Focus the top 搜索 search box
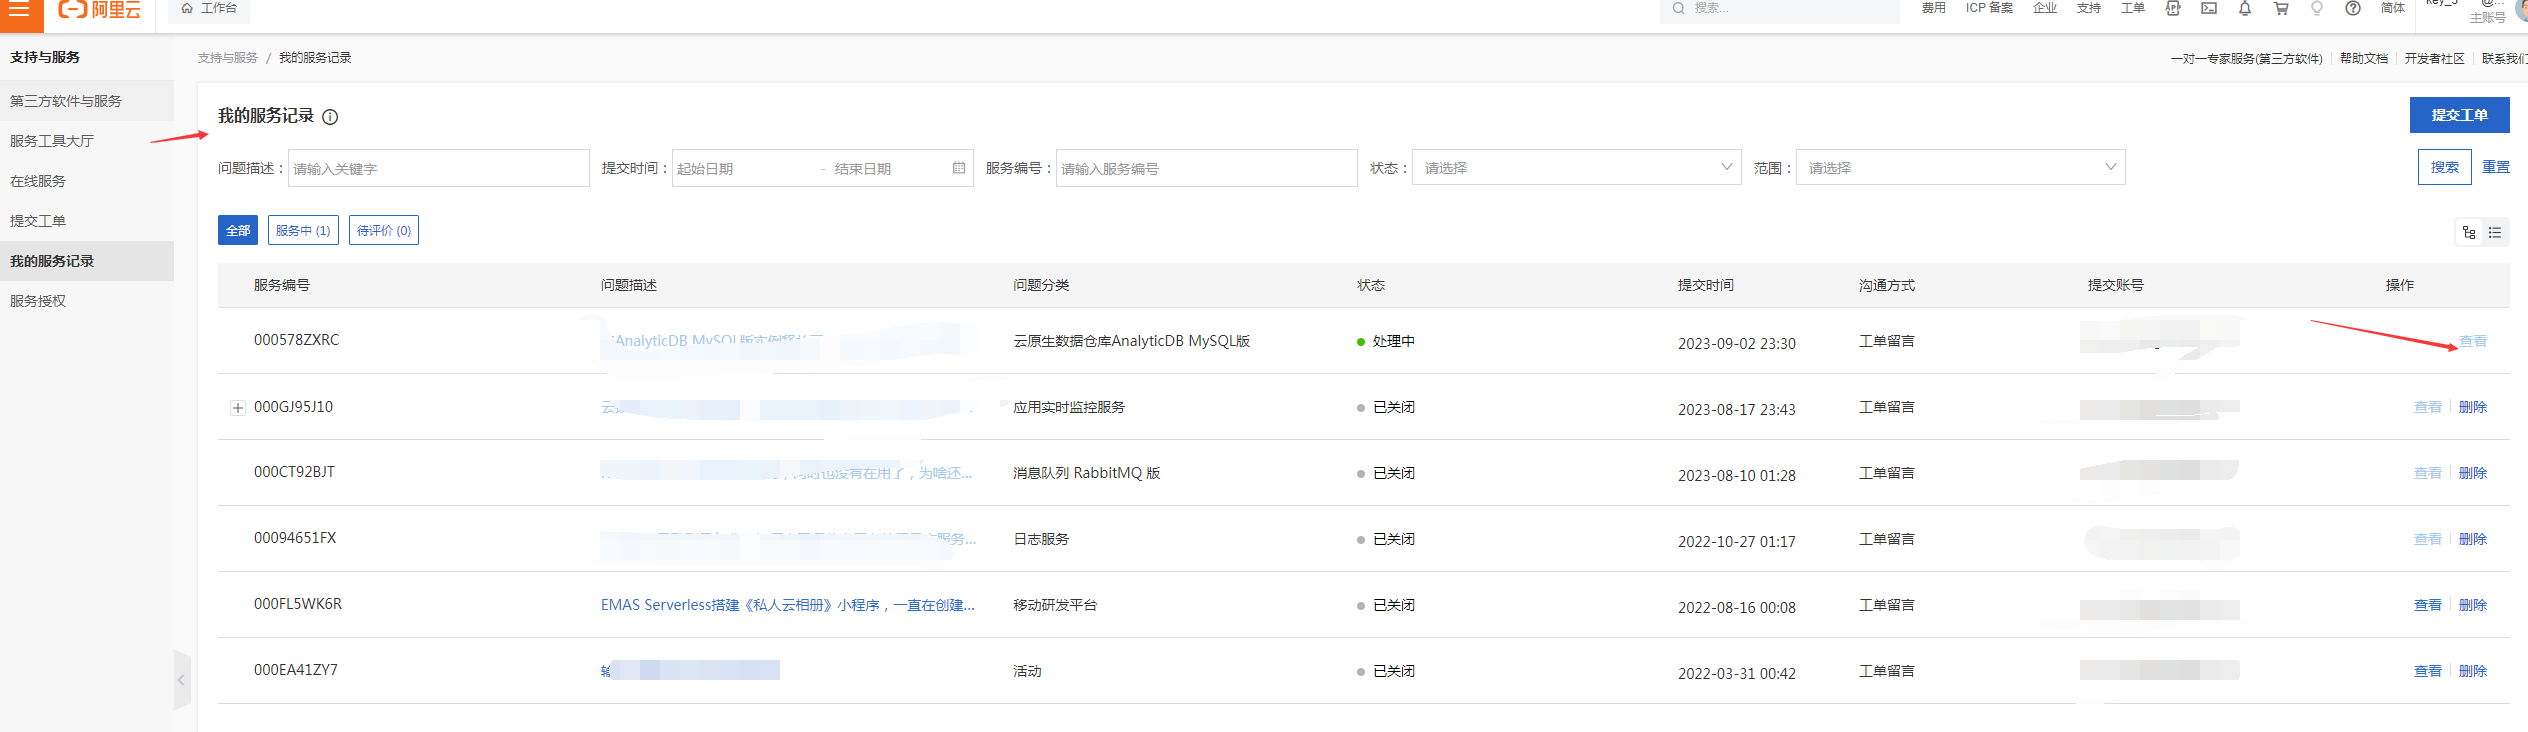 1780,8
